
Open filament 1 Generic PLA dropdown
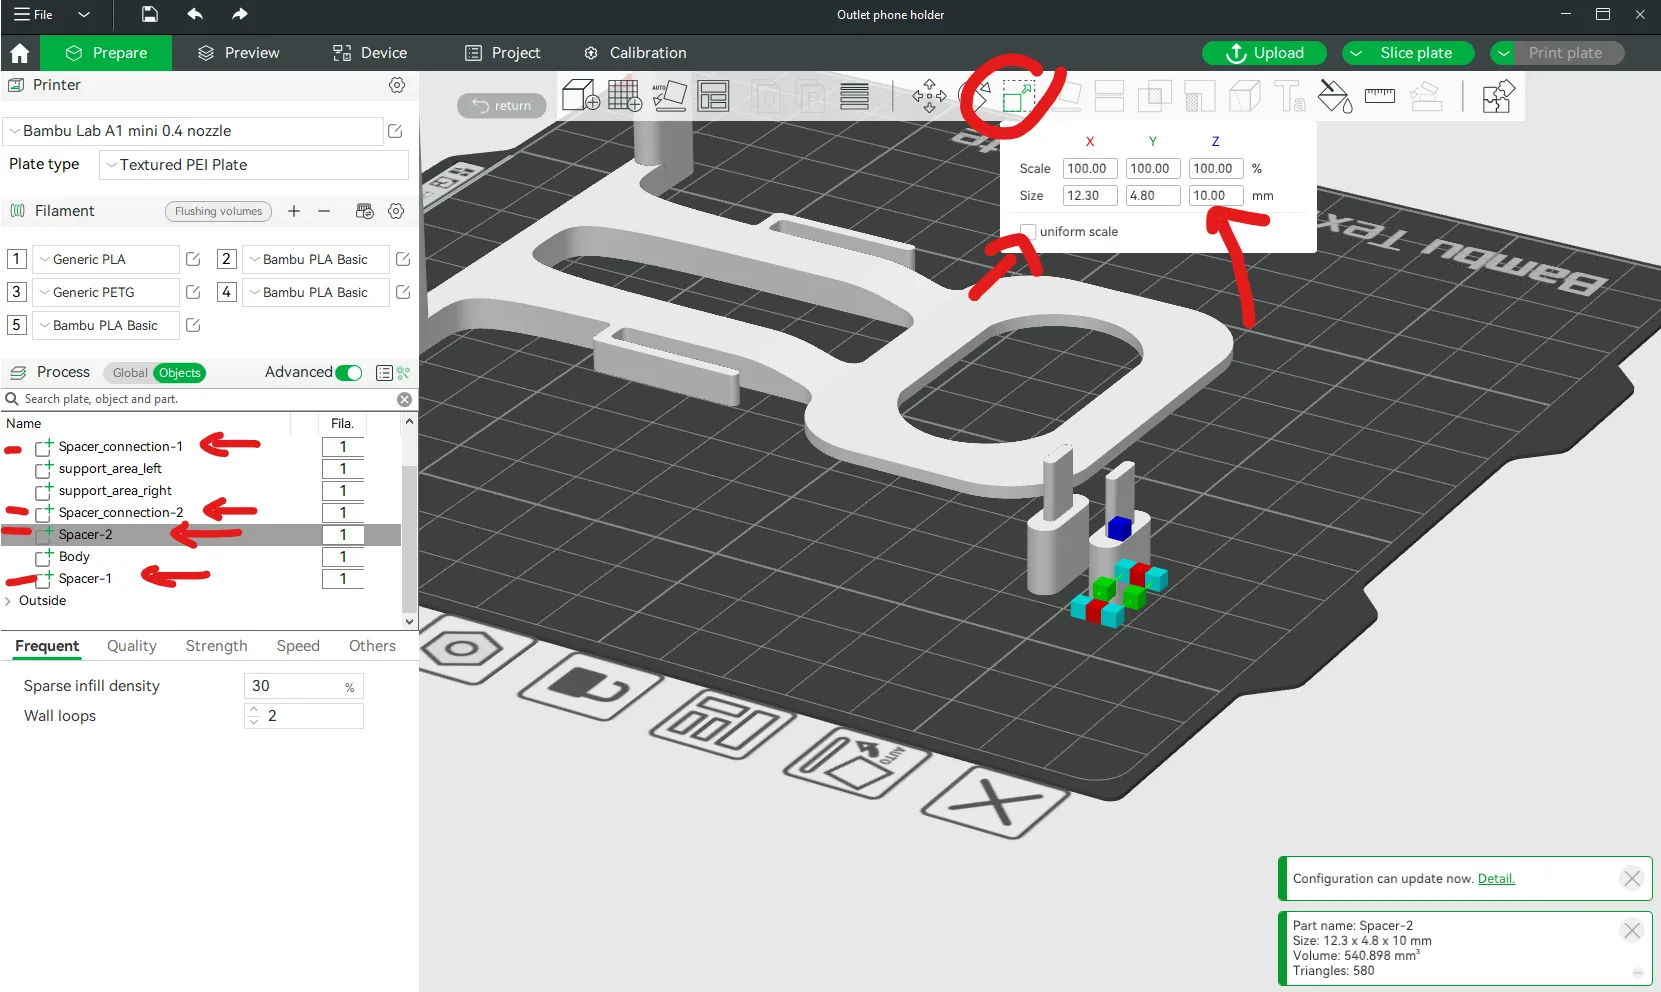point(106,259)
